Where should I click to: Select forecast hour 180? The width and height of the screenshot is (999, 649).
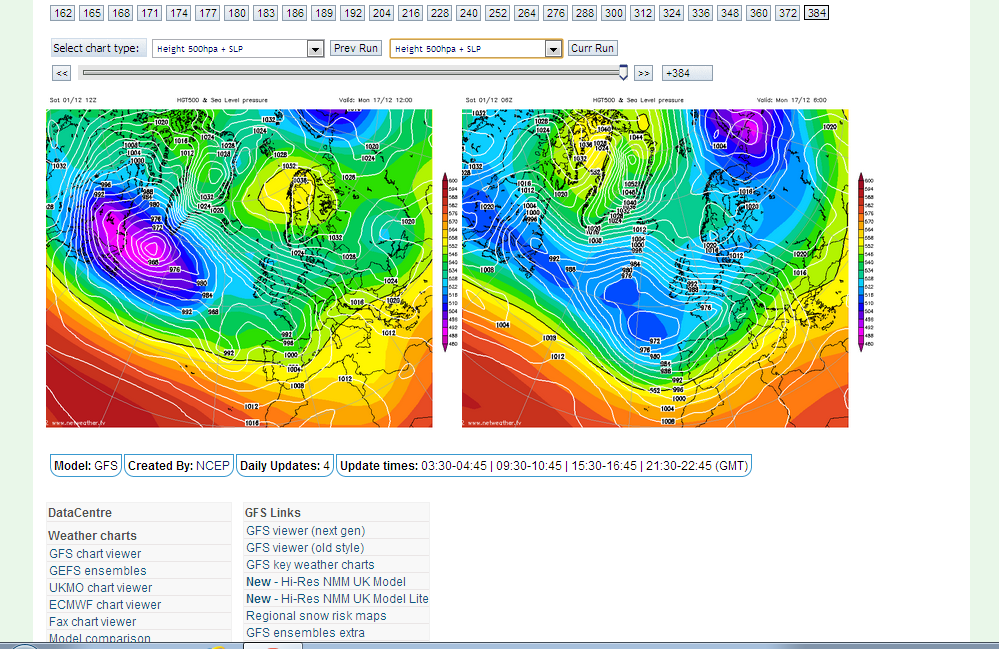tap(237, 13)
